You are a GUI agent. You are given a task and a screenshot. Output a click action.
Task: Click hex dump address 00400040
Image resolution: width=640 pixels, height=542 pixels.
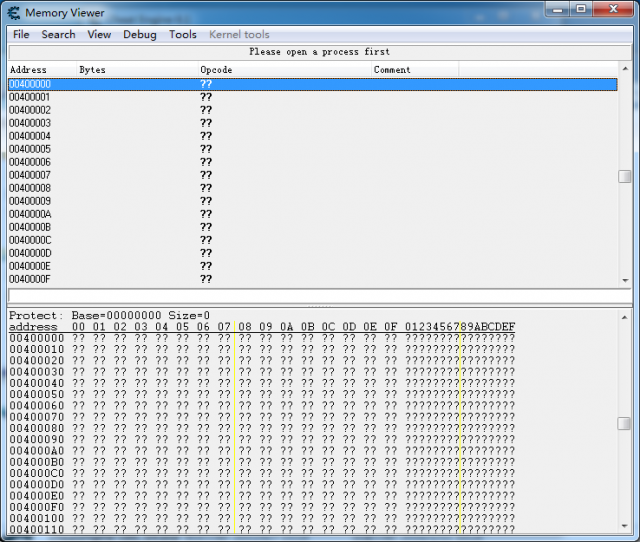pyautogui.click(x=37, y=383)
